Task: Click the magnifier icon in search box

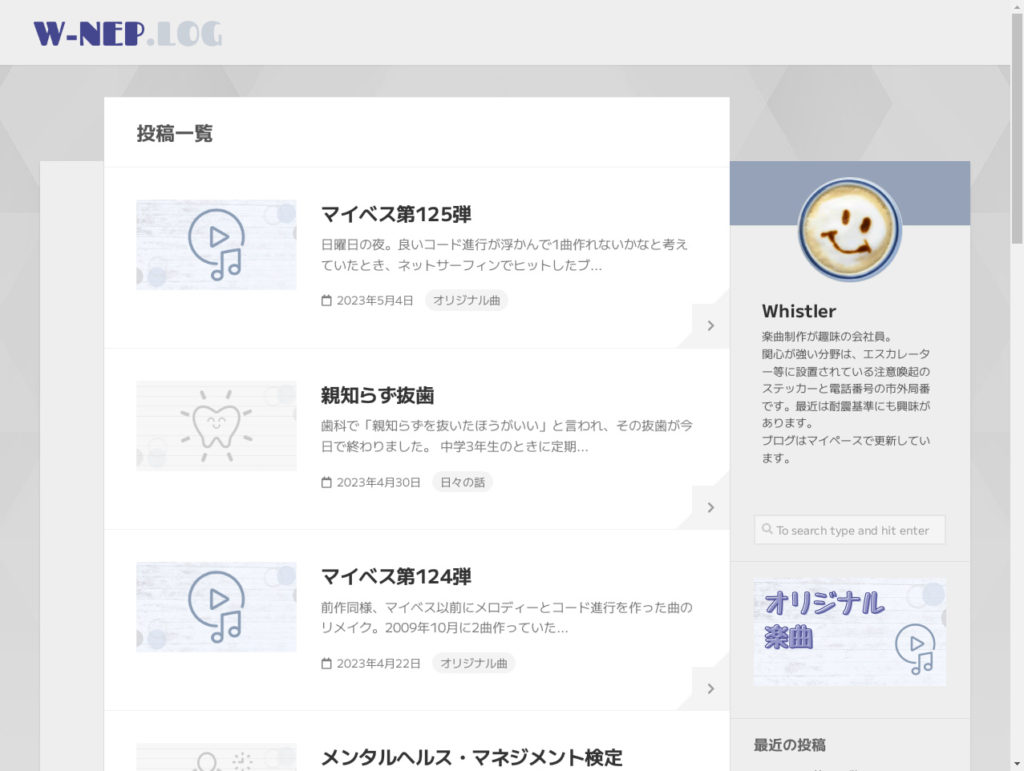Action: click(x=767, y=530)
